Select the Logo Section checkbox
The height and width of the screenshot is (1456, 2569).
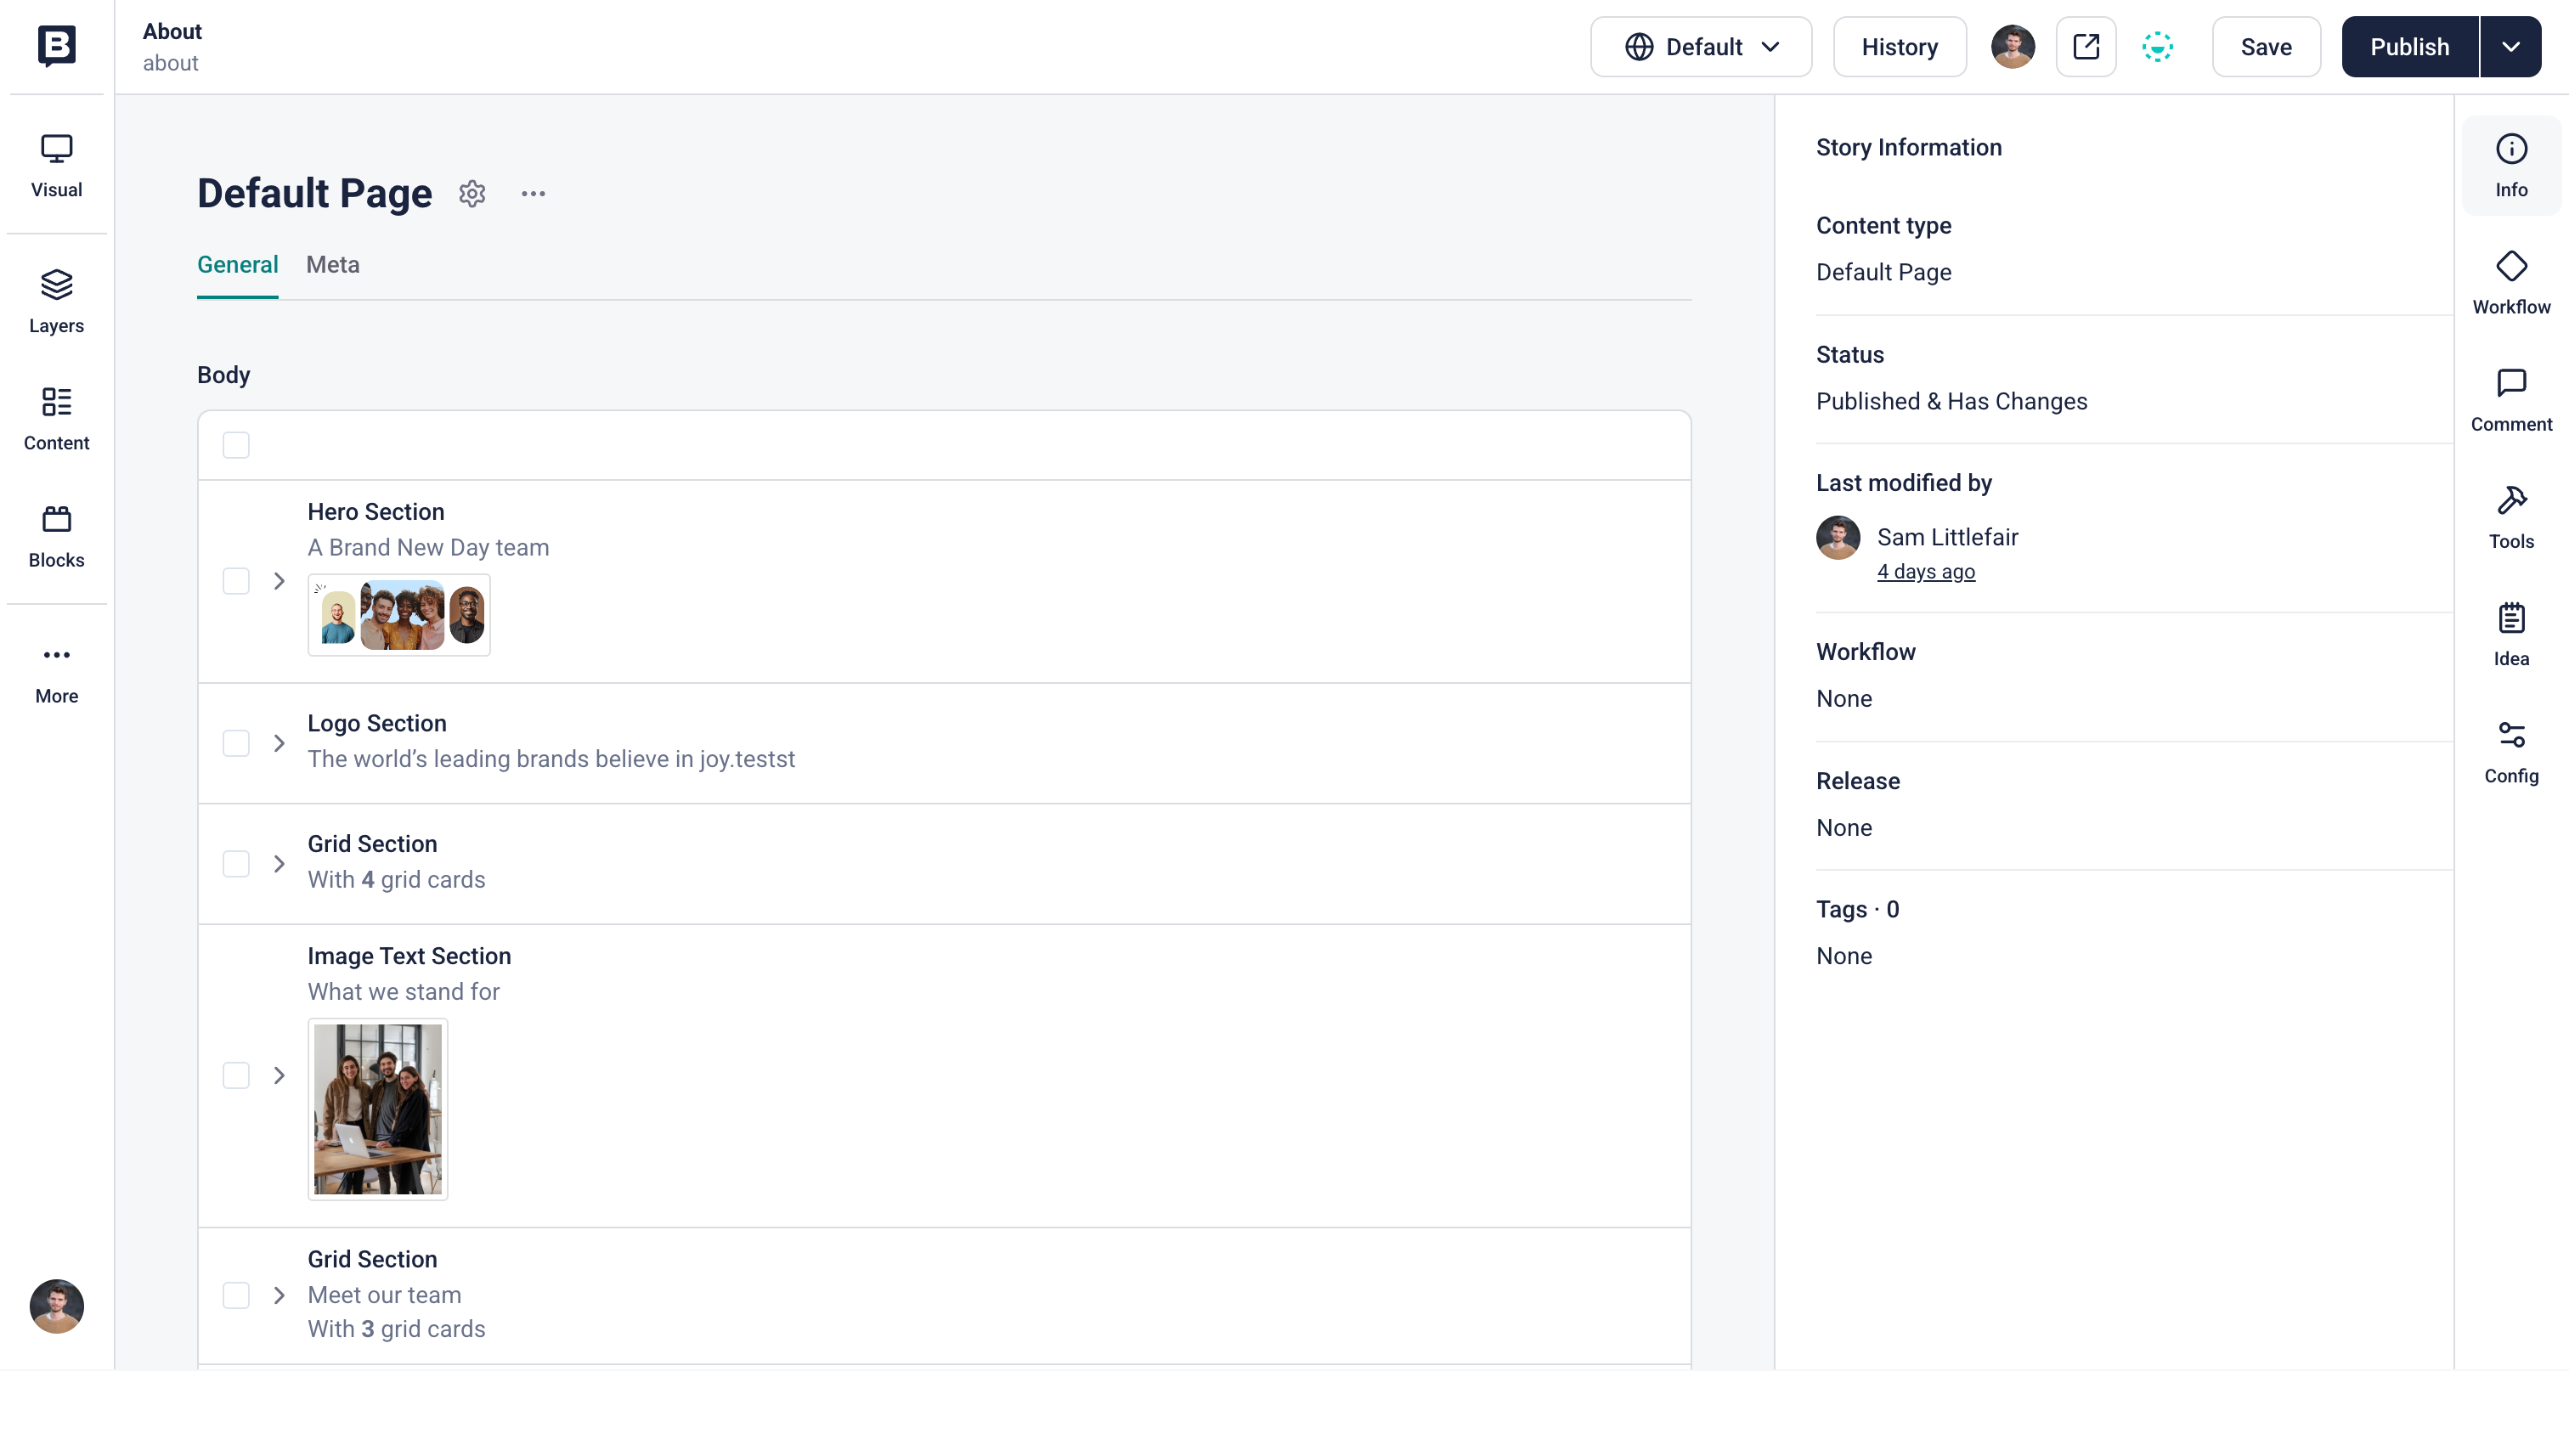(x=236, y=743)
